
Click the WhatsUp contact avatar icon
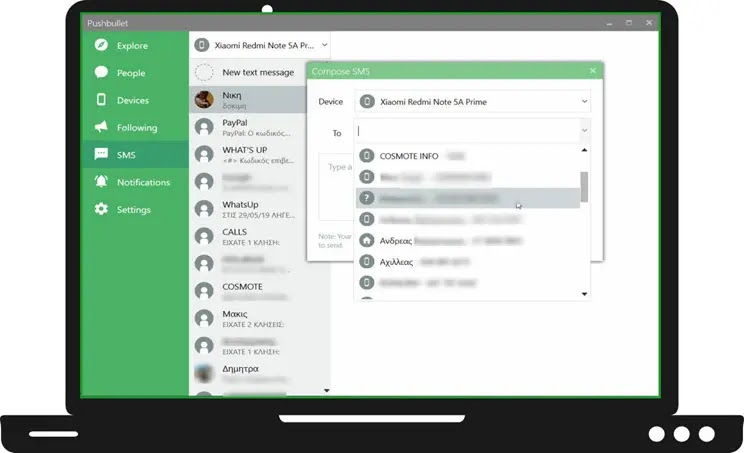pyautogui.click(x=205, y=209)
